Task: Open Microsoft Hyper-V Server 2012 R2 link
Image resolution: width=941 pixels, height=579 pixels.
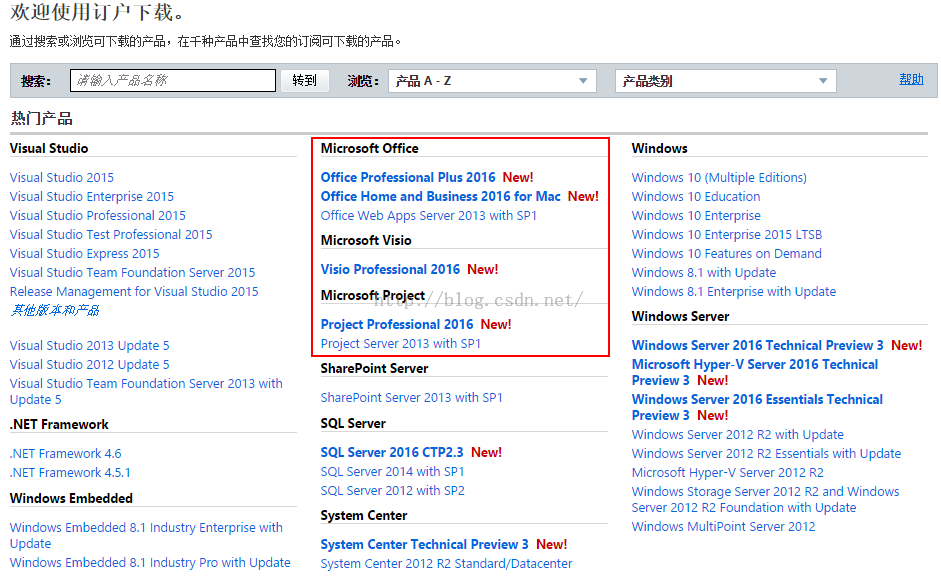Action: (727, 473)
